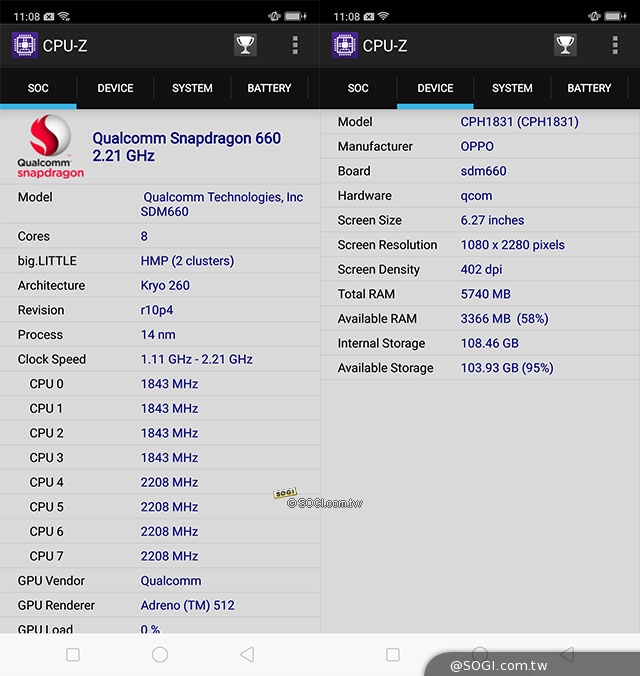The height and width of the screenshot is (676, 640).
Task: Switch to the SYSTEM tab in right panel
Action: (x=512, y=88)
